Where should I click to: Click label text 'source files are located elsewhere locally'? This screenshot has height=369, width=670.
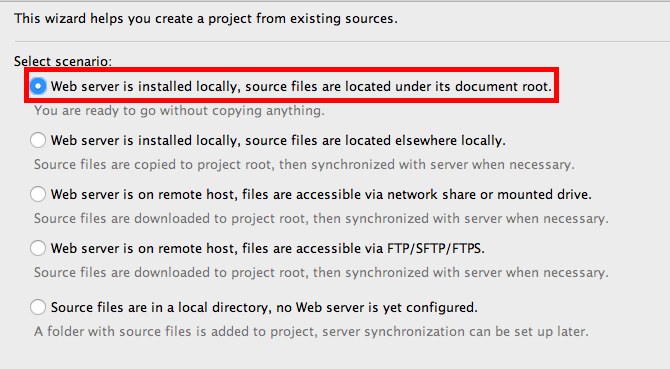375,141
